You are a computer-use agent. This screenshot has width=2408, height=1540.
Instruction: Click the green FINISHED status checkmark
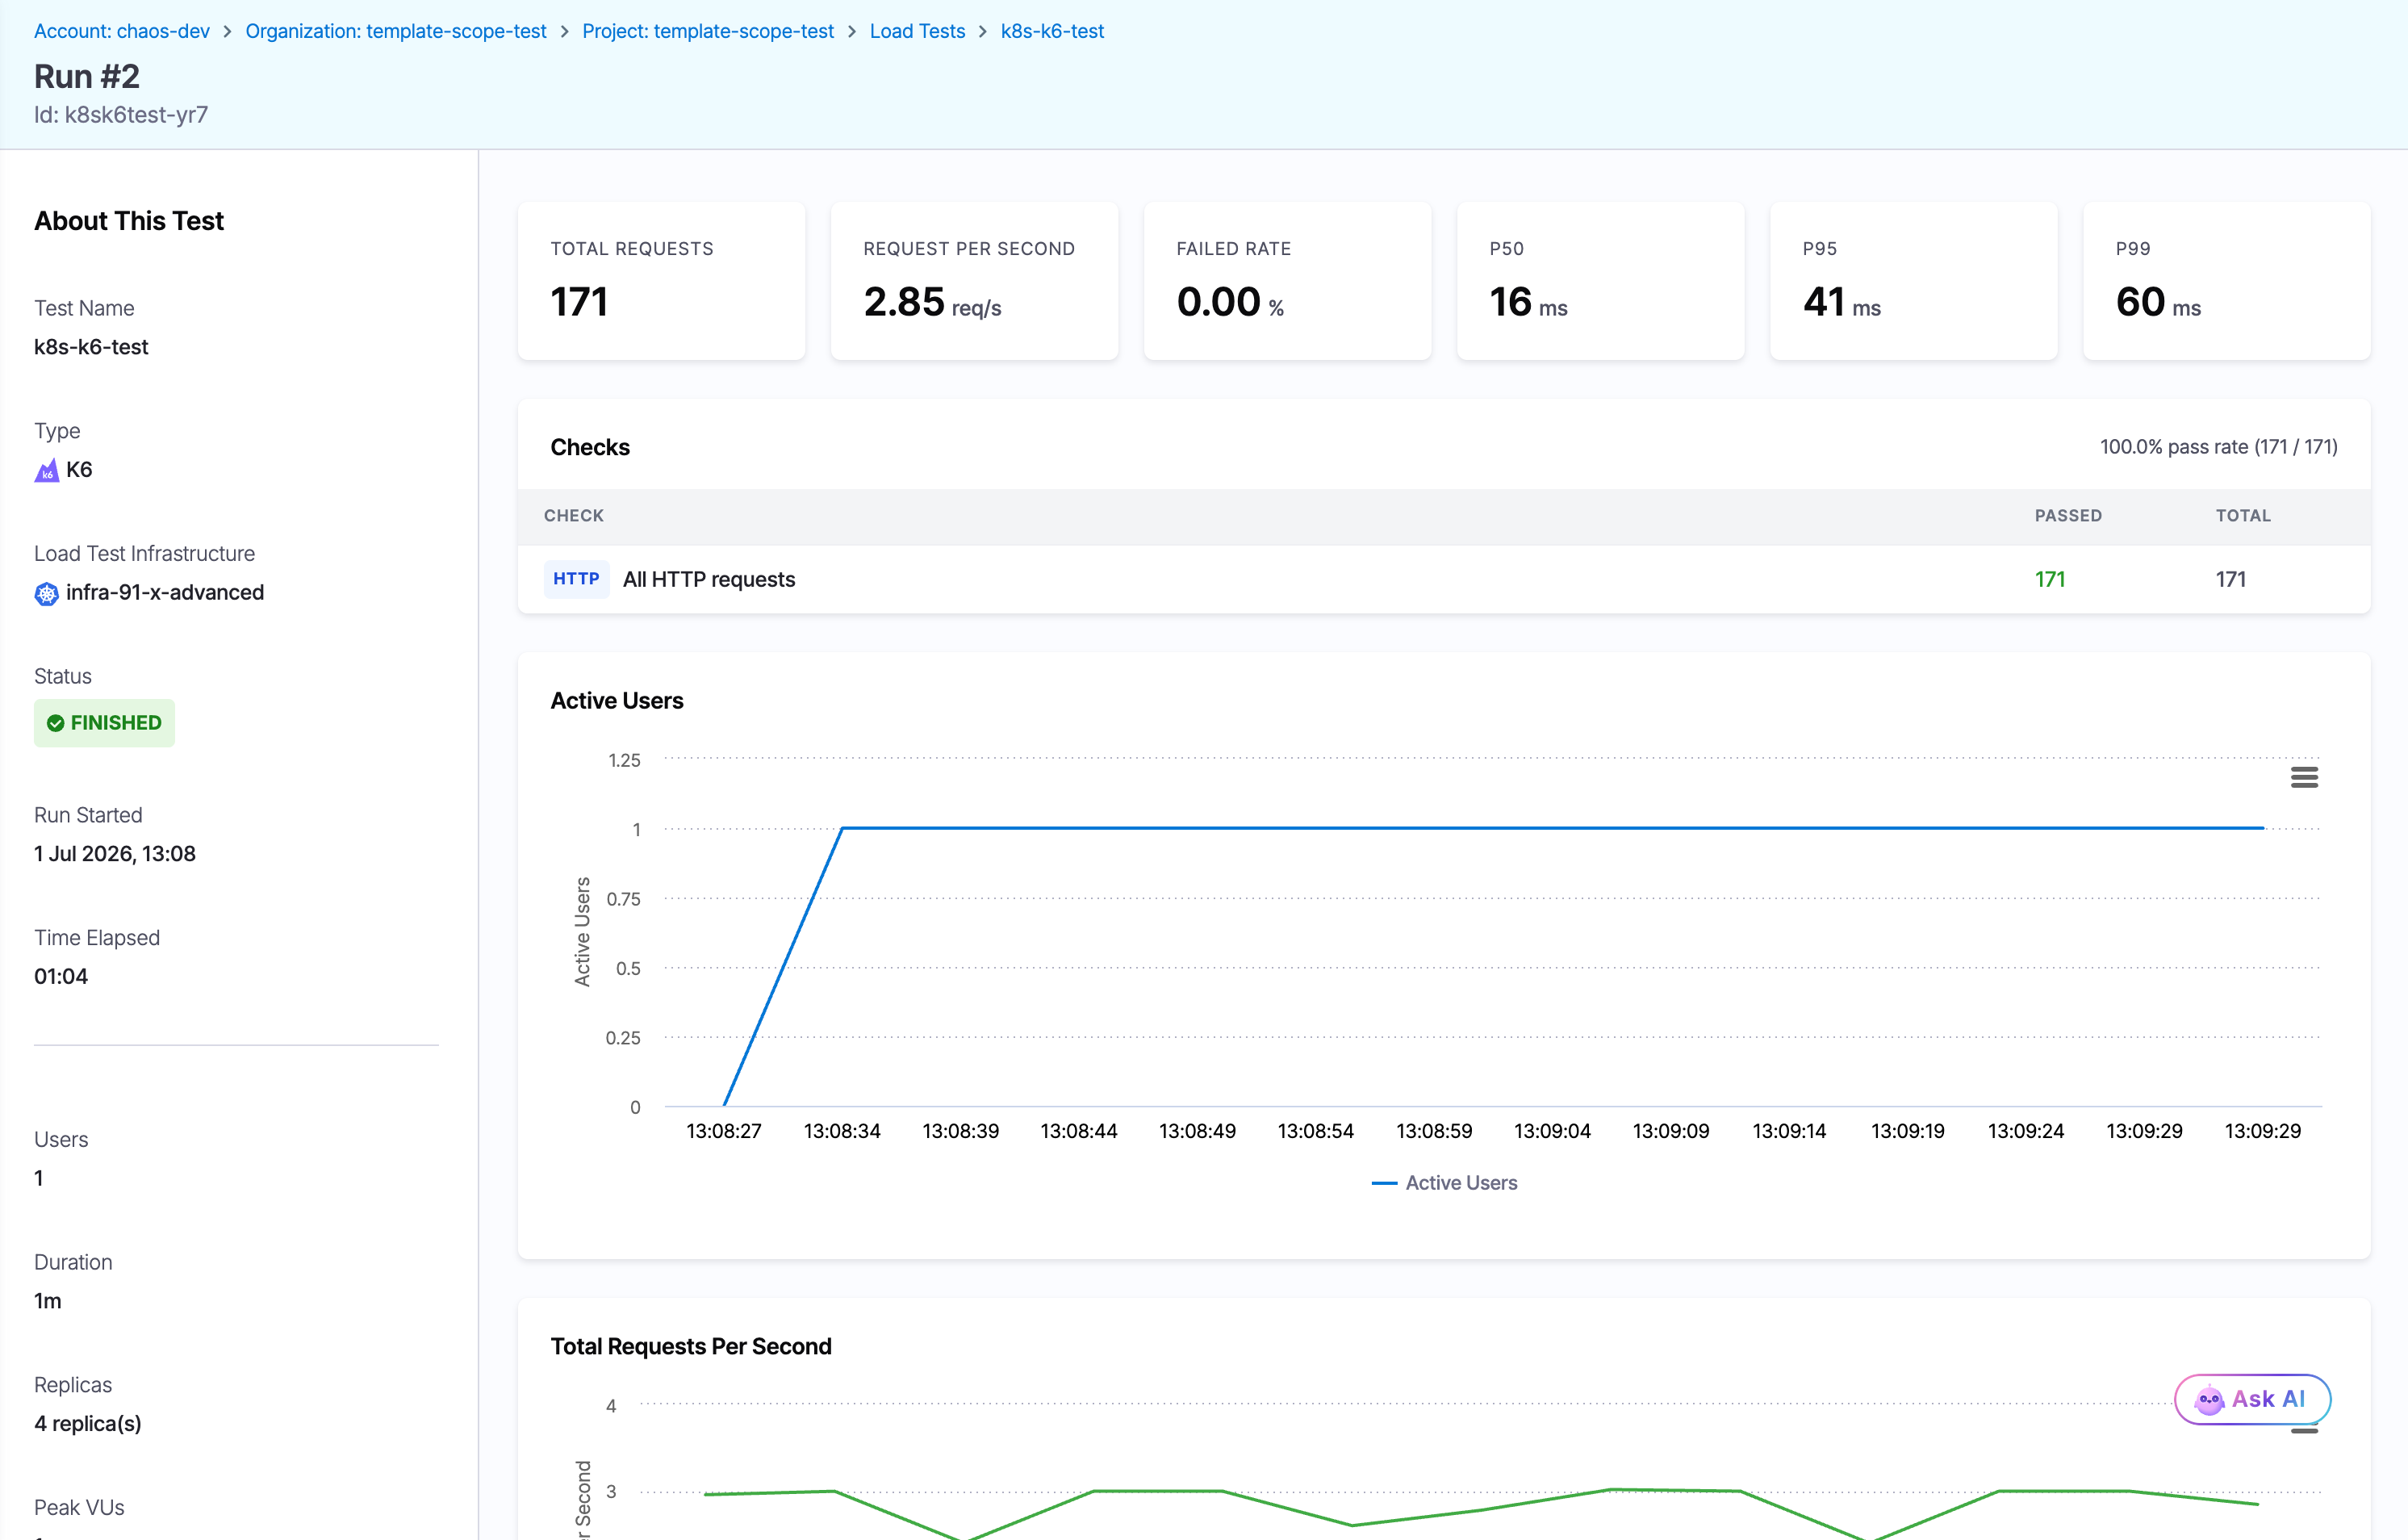[56, 723]
